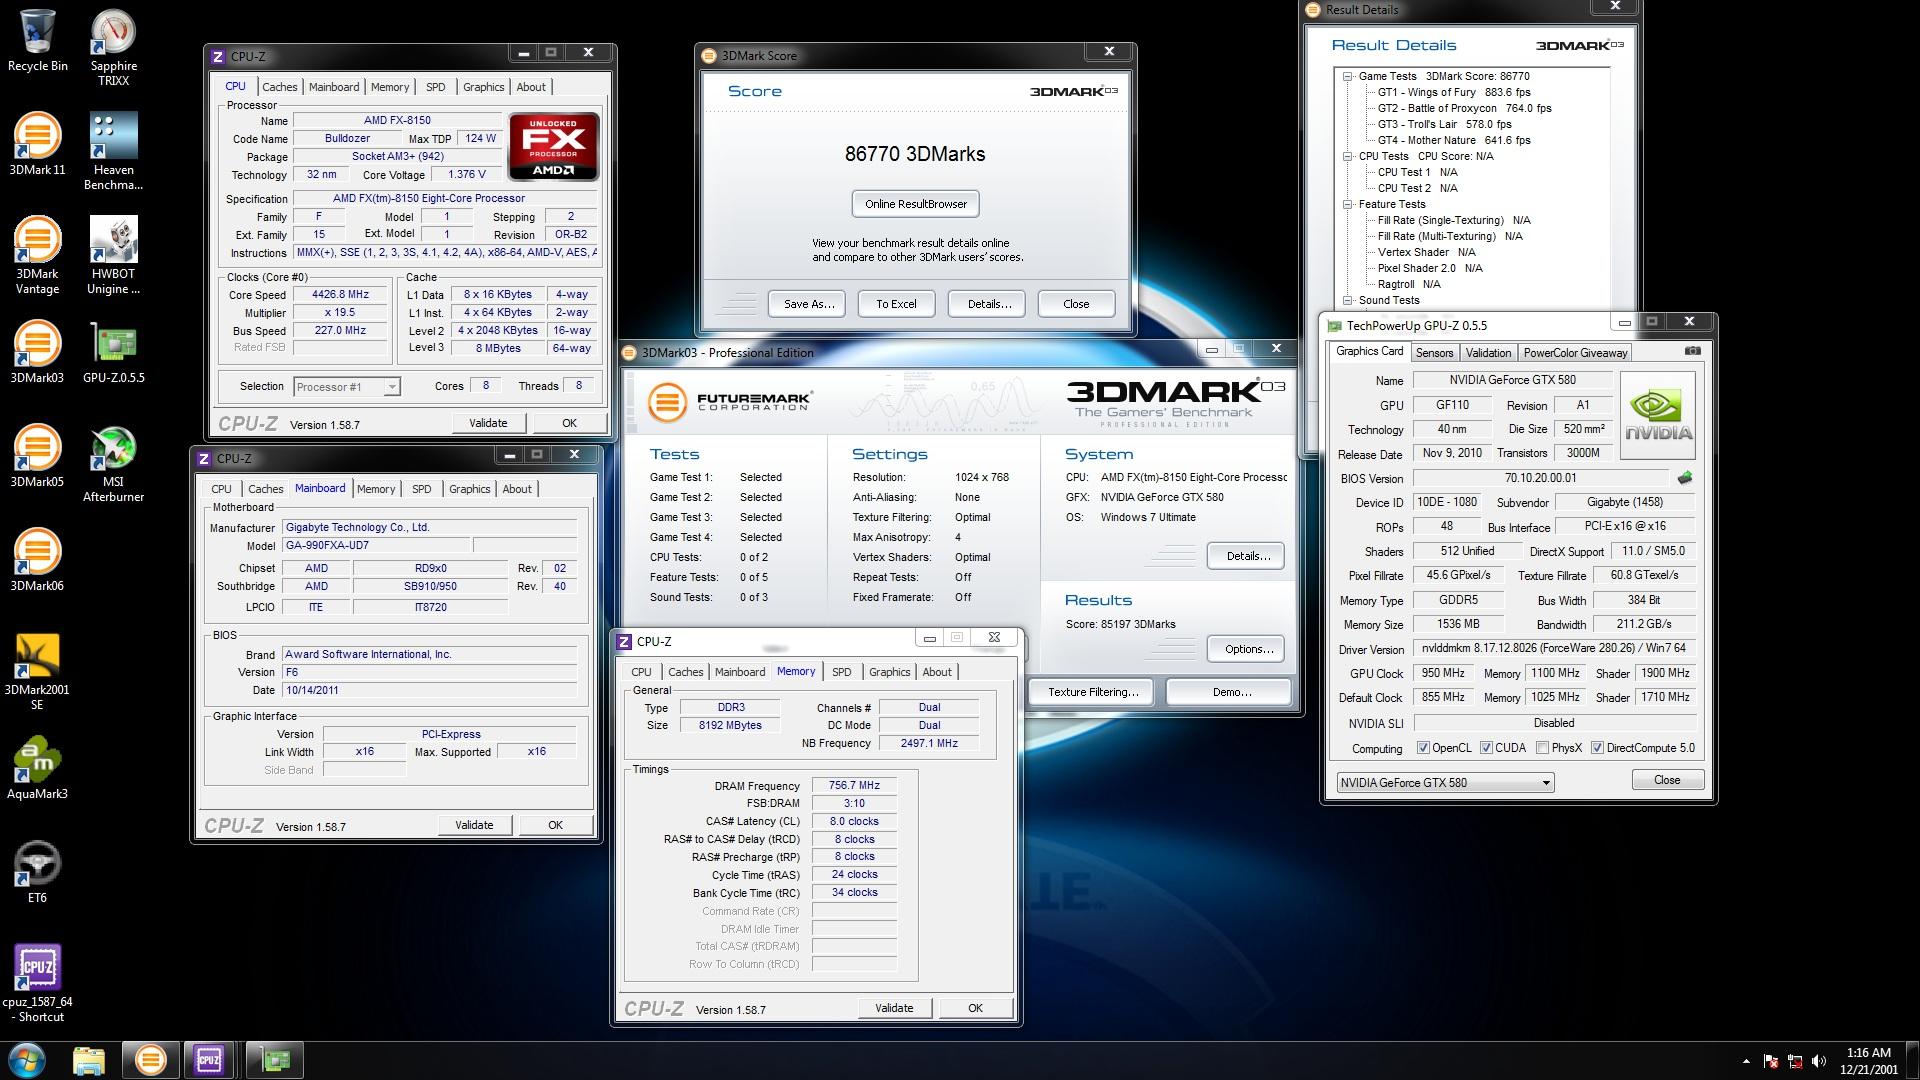Screen dimensions: 1920x1080
Task: Collapse the CPU Tests tree node
Action: [x=1347, y=156]
